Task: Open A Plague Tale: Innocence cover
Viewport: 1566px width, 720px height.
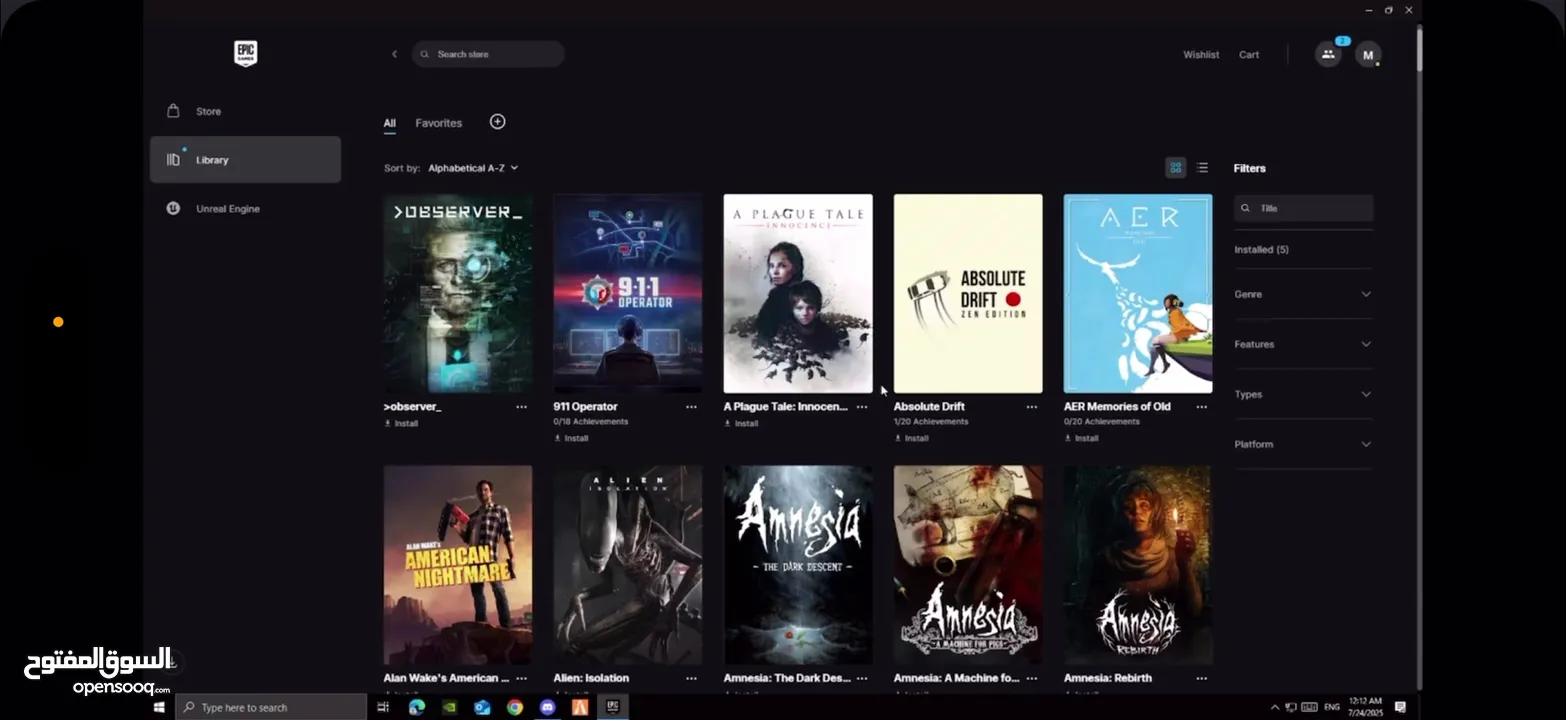Action: point(798,293)
